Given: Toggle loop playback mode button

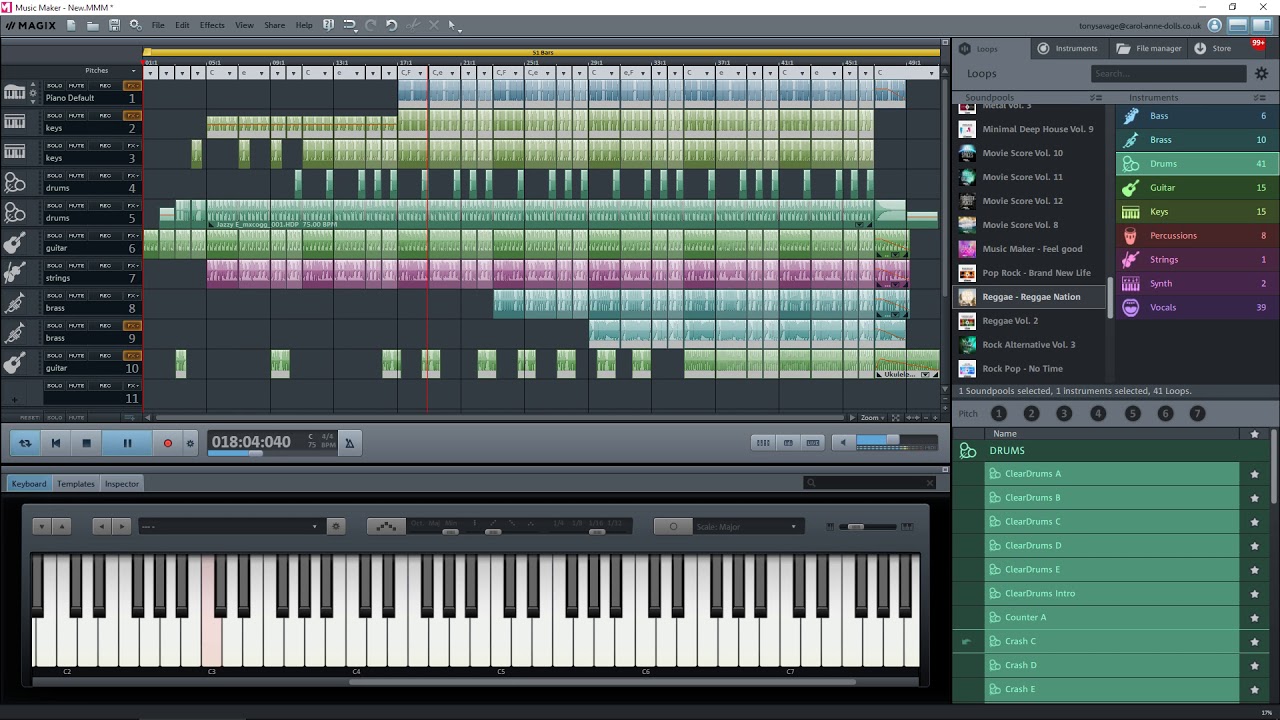Looking at the screenshot, I should [25, 443].
